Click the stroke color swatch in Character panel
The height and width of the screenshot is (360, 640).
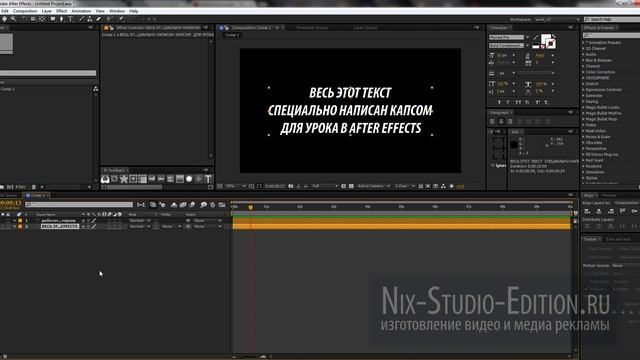coord(552,44)
